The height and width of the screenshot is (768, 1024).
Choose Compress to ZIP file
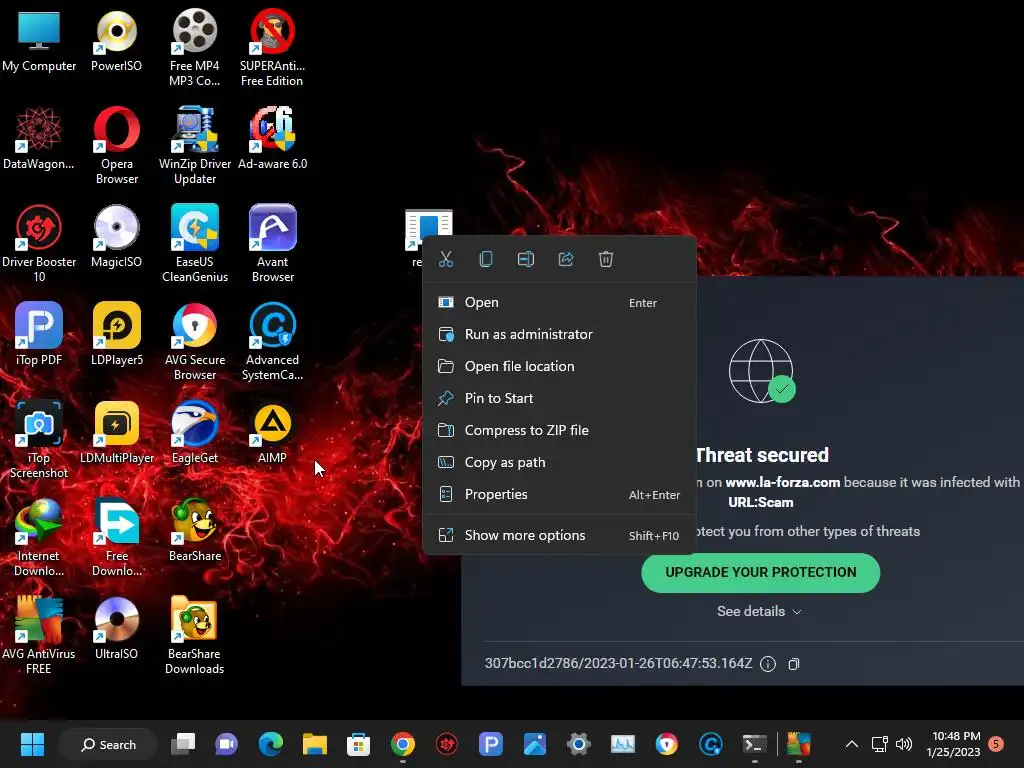pyautogui.click(x=559, y=430)
